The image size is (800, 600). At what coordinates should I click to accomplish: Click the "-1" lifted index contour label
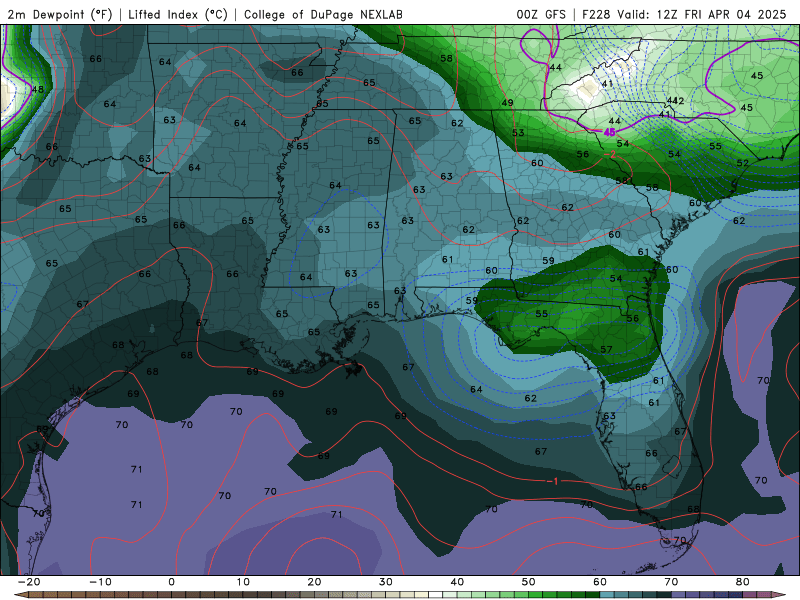(x=552, y=482)
